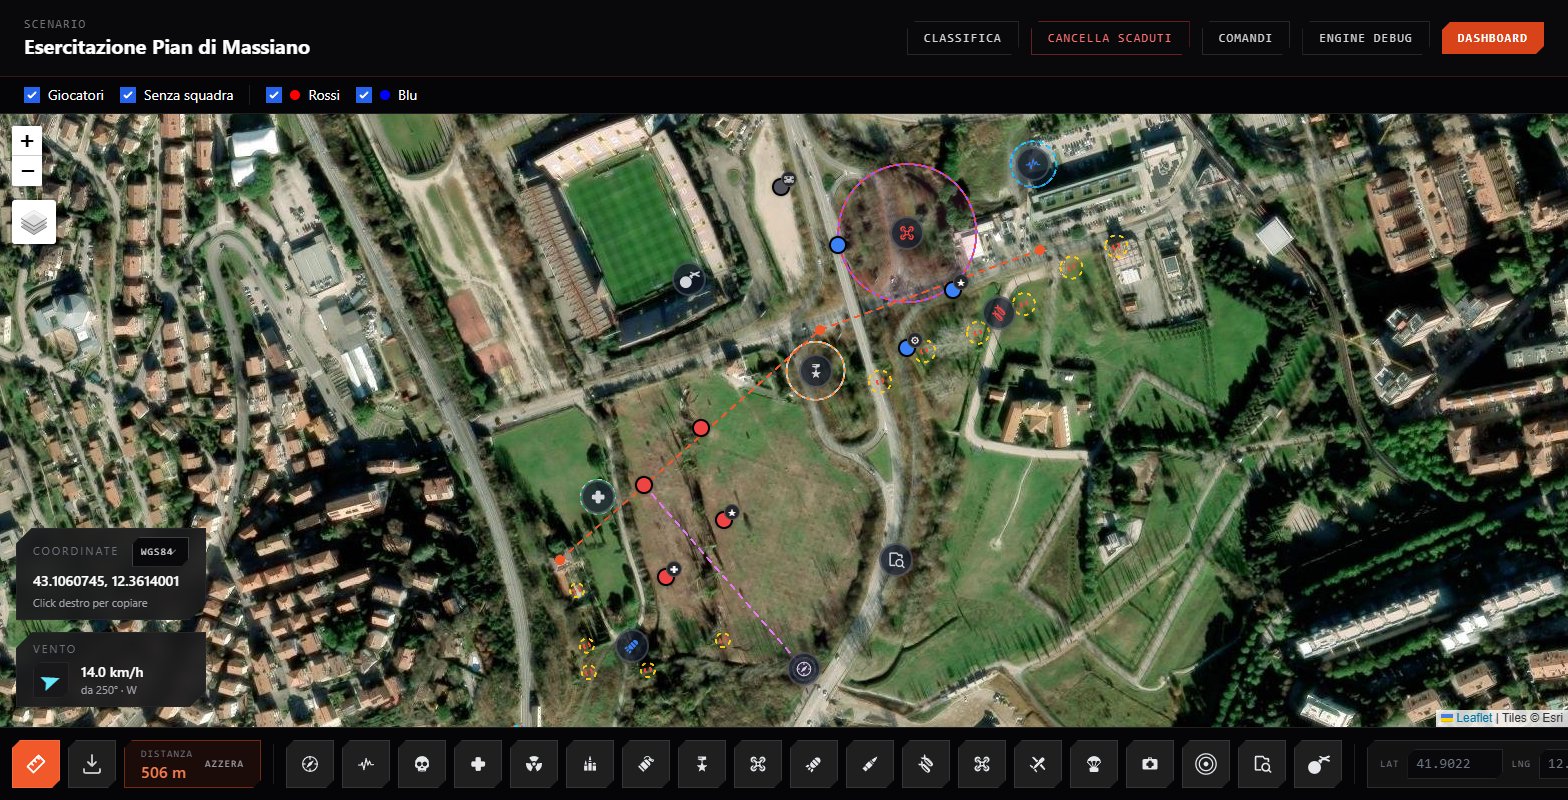This screenshot has width=1568, height=800.
Task: Zoom in the map with the plus button
Action: click(x=27, y=141)
